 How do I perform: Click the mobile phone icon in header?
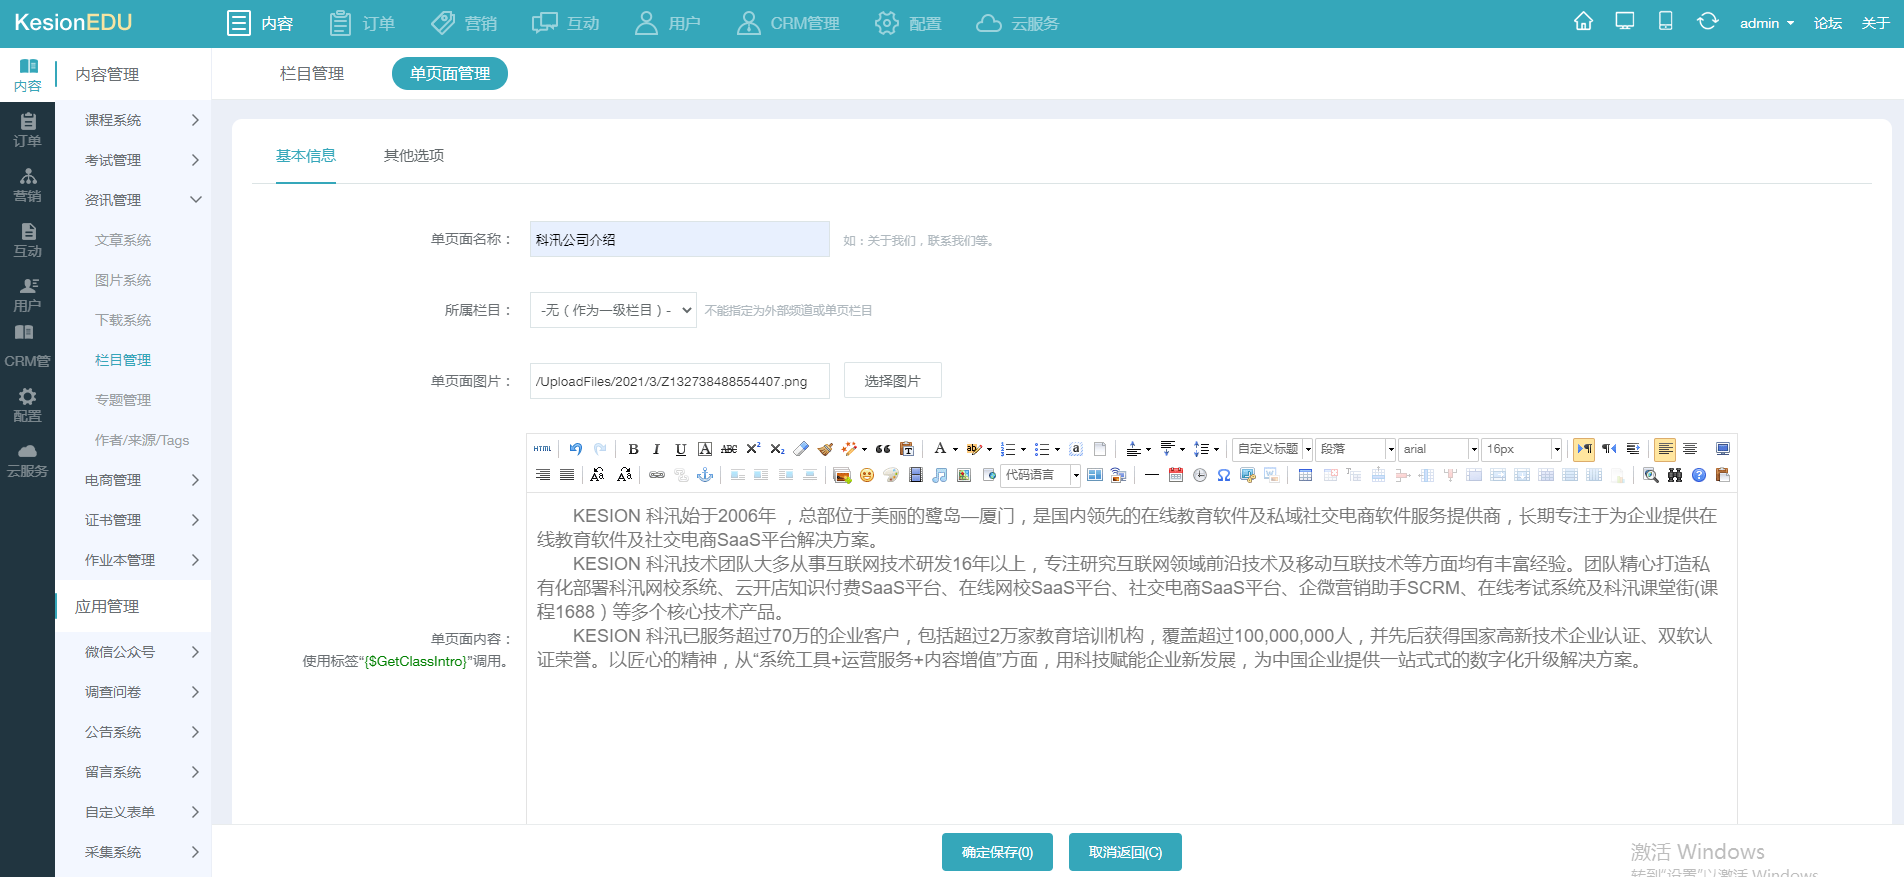pos(1666,21)
